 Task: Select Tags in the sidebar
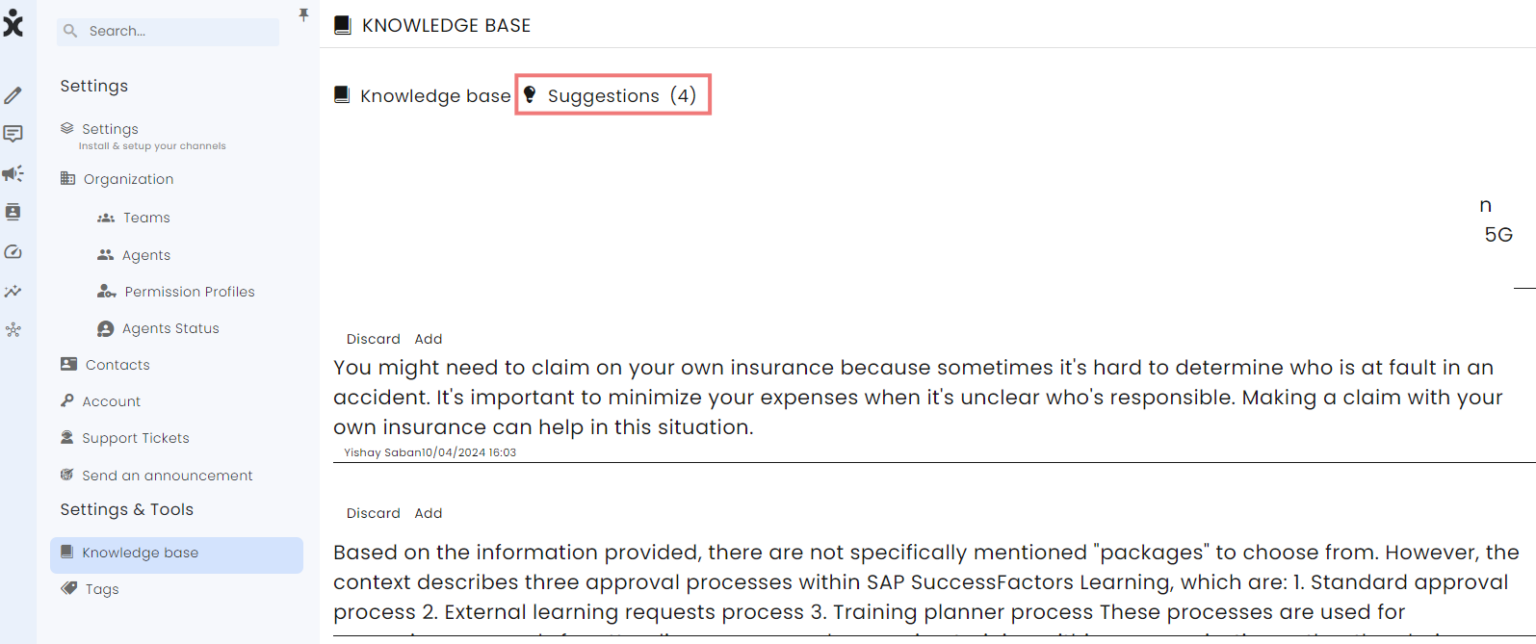[x=101, y=588]
